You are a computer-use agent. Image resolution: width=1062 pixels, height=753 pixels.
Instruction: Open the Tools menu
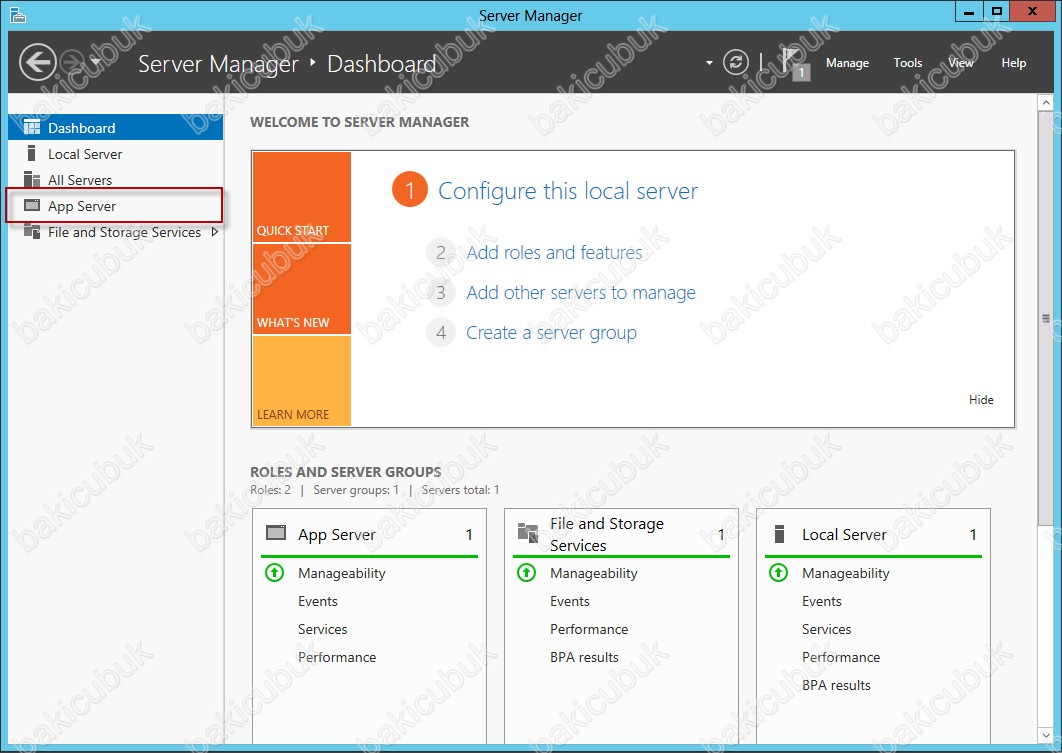[x=908, y=63]
